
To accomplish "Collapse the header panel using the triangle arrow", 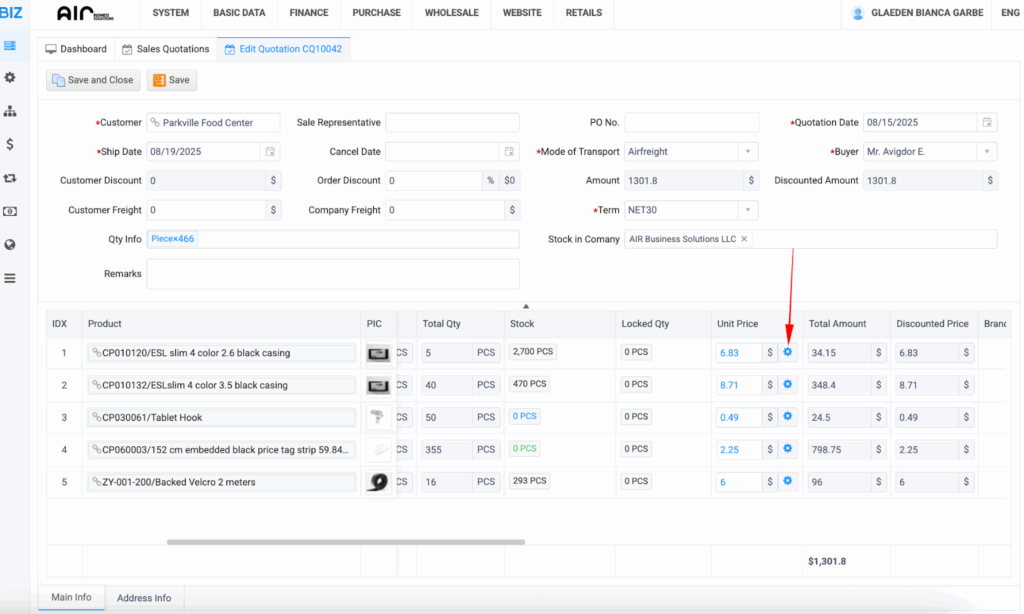I will (x=526, y=306).
